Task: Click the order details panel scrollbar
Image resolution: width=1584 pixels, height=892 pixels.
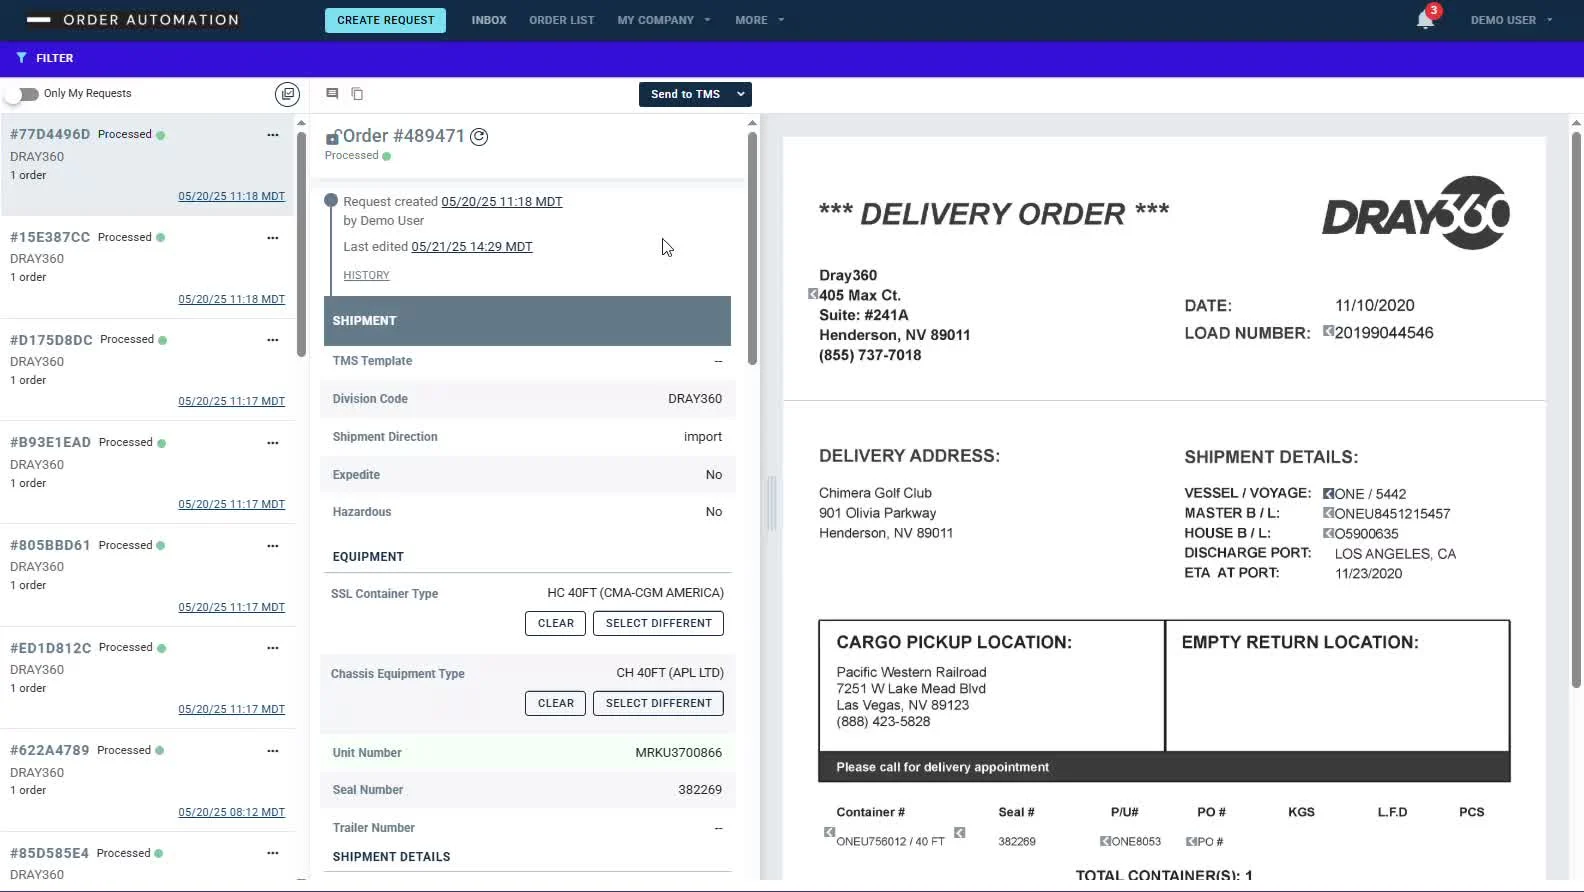Action: 752,248
